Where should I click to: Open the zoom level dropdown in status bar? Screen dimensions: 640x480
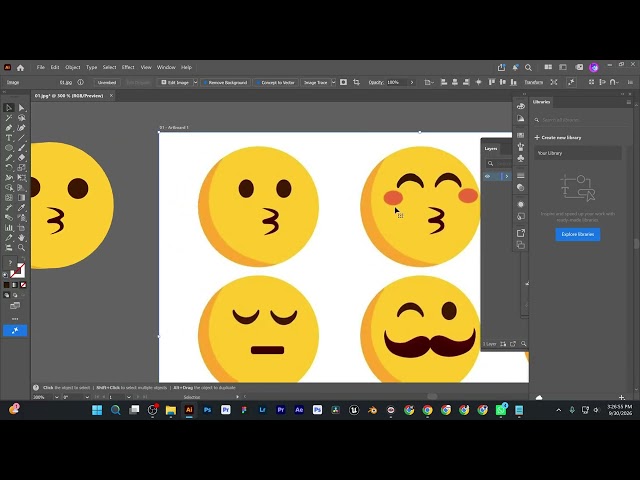pyautogui.click(x=56, y=397)
